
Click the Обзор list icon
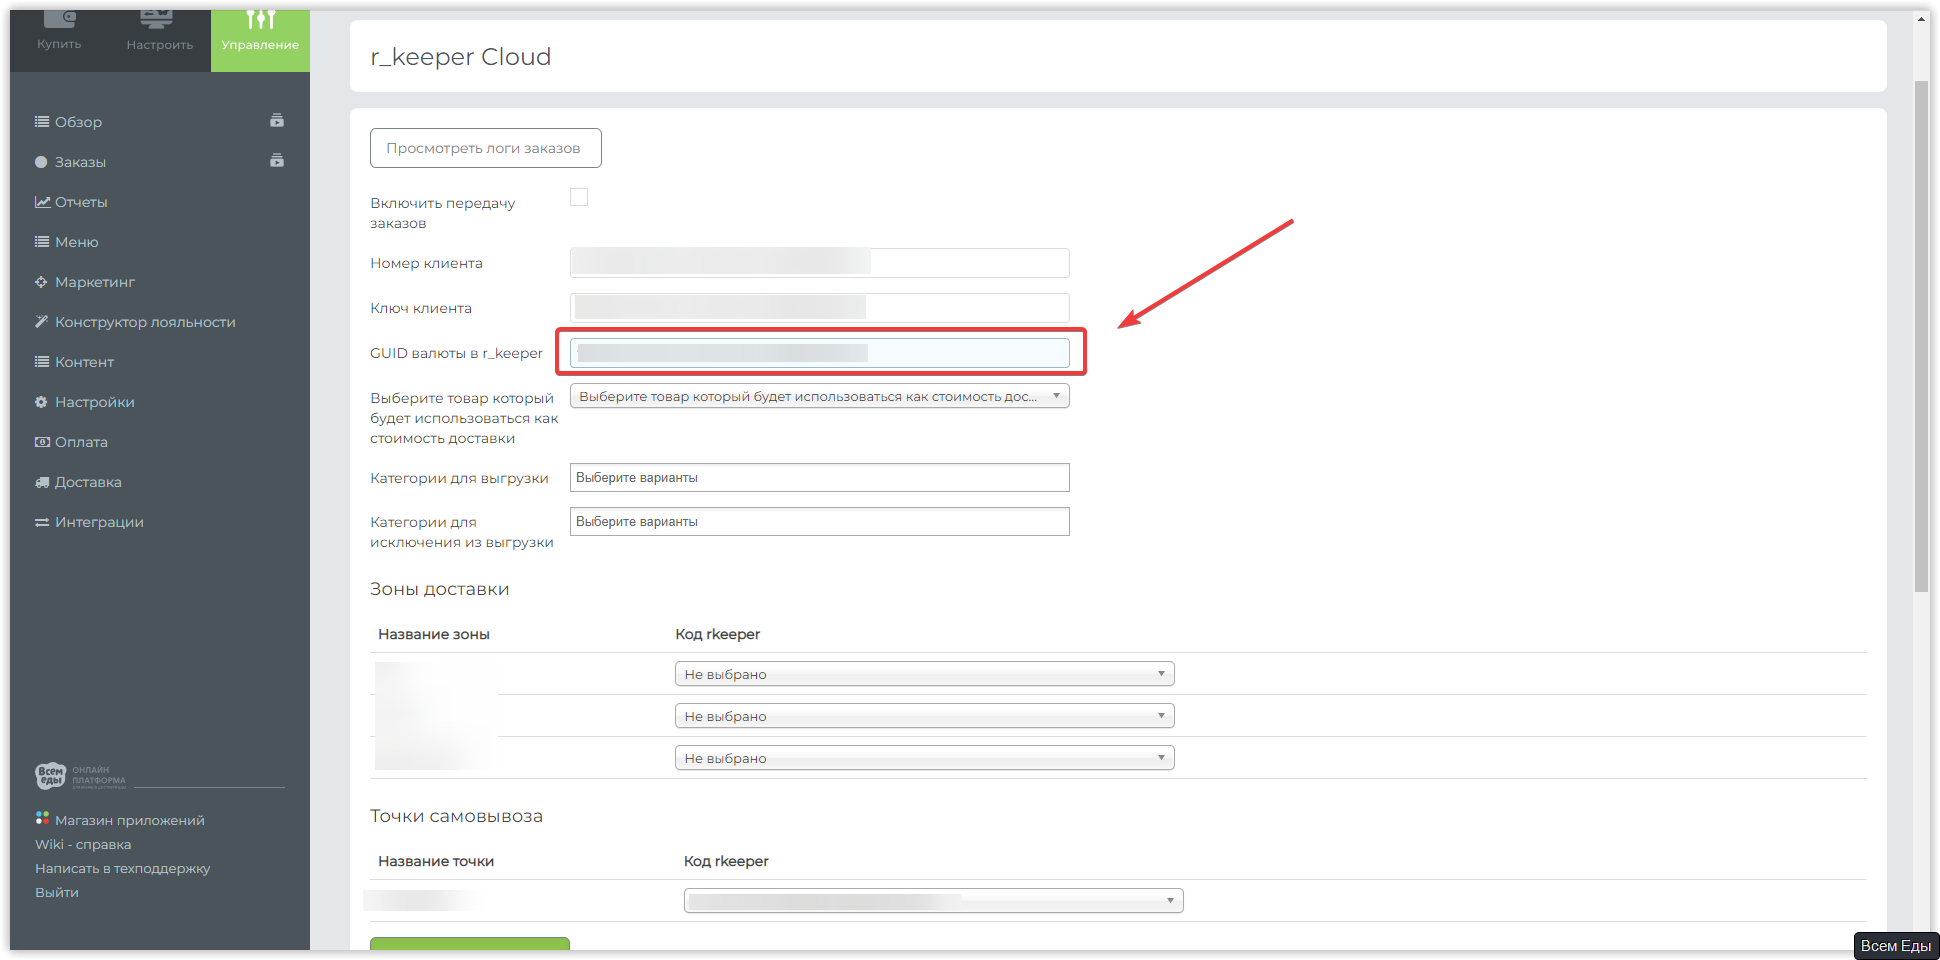(x=42, y=122)
